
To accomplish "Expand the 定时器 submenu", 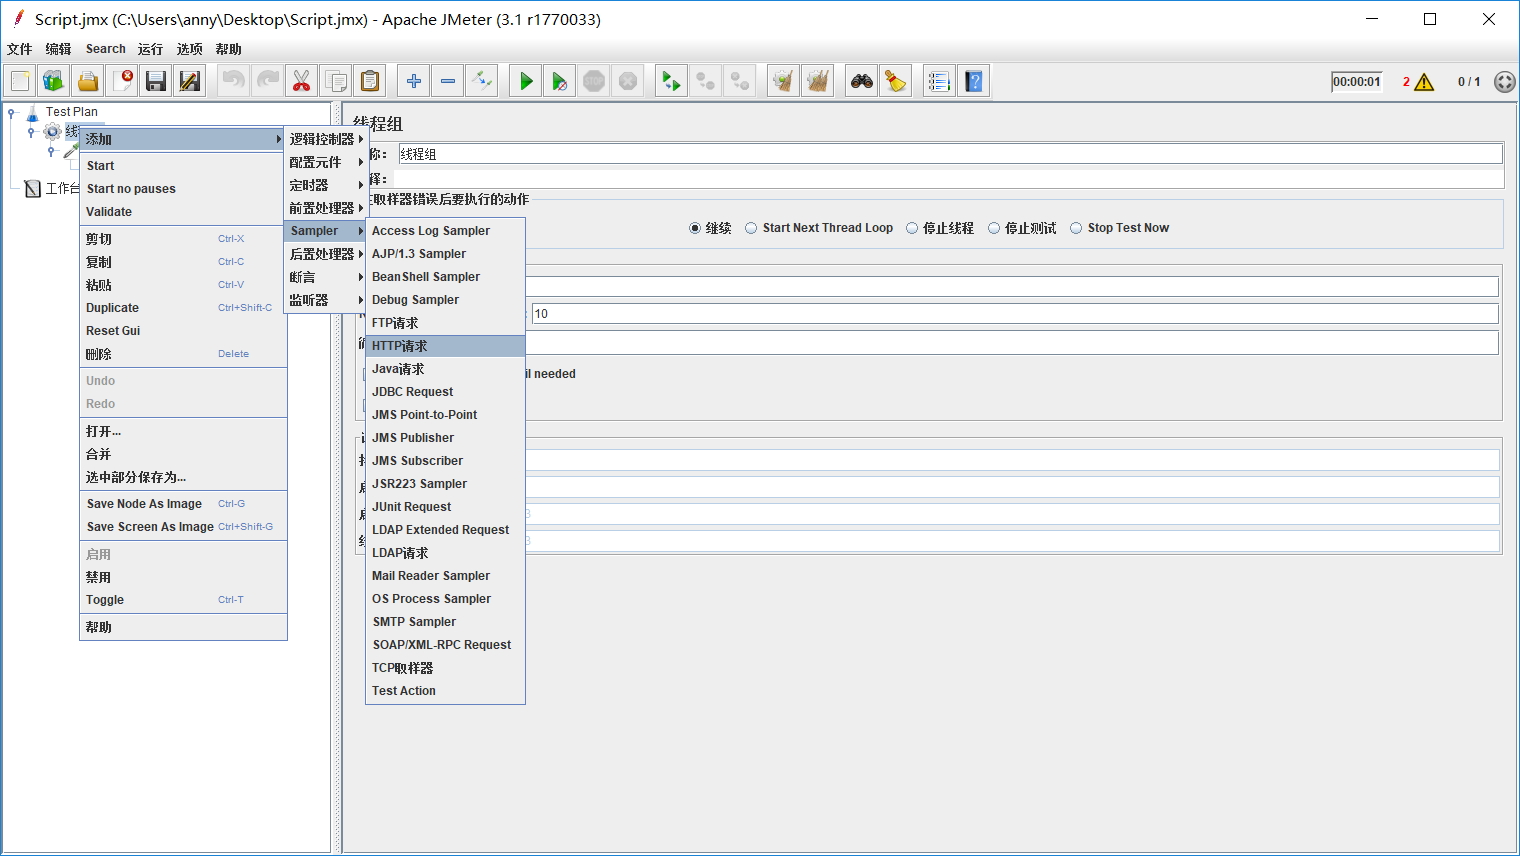I will click(x=326, y=185).
